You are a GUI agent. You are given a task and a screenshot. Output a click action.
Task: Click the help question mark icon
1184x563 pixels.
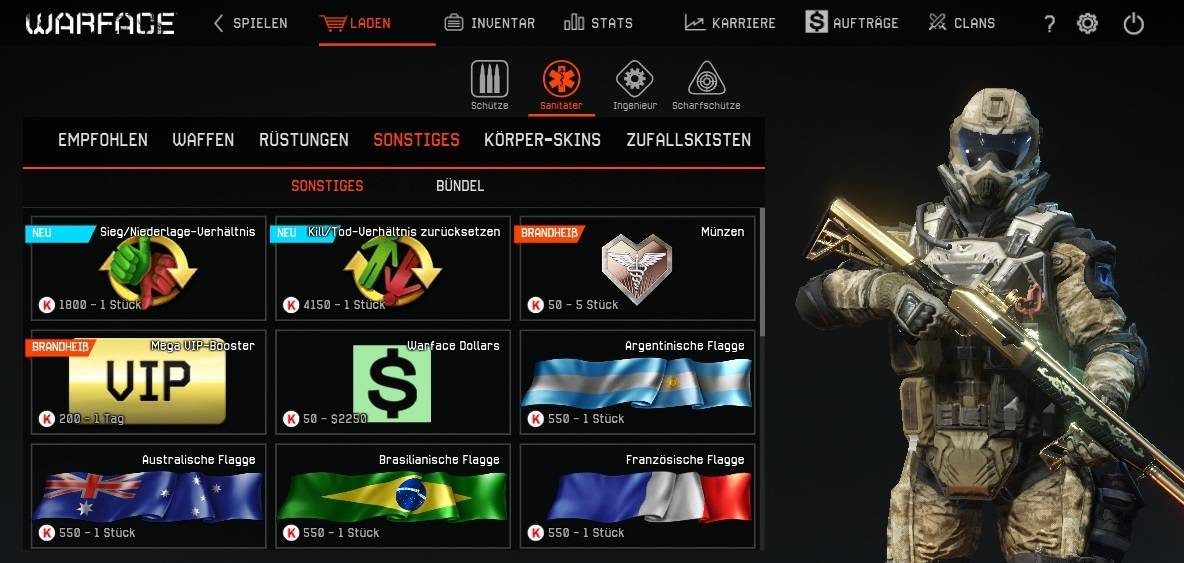(x=1050, y=23)
